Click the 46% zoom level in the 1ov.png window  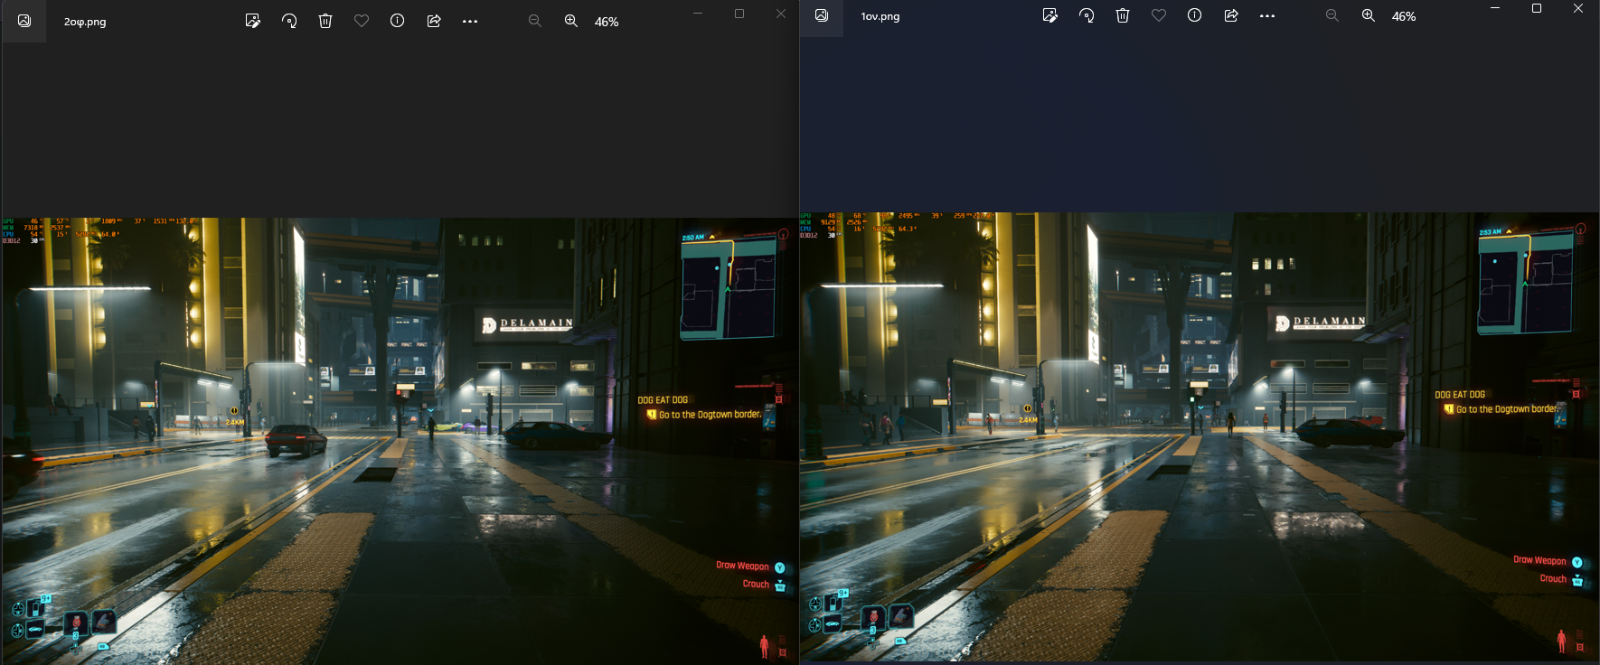click(1404, 17)
